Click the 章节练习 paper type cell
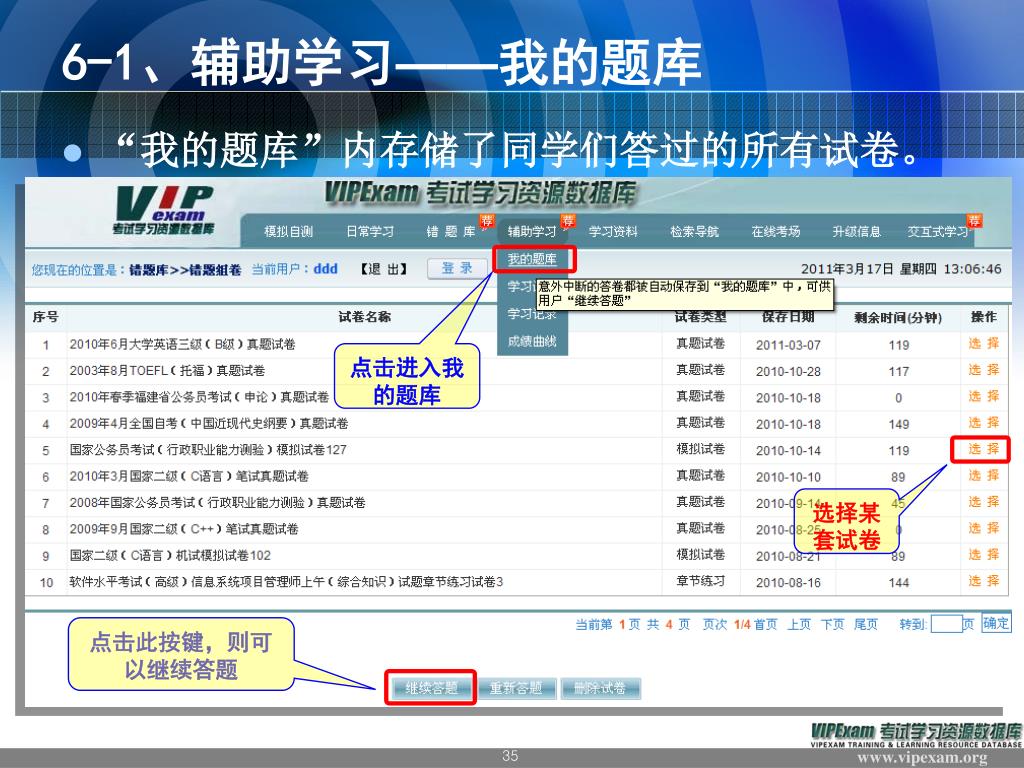The width and height of the screenshot is (1024, 768). coord(701,581)
